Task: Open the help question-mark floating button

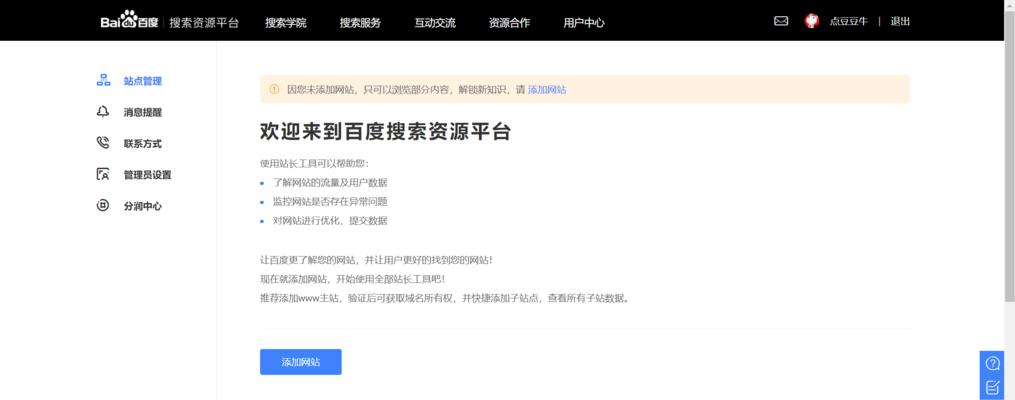Action: [x=992, y=363]
